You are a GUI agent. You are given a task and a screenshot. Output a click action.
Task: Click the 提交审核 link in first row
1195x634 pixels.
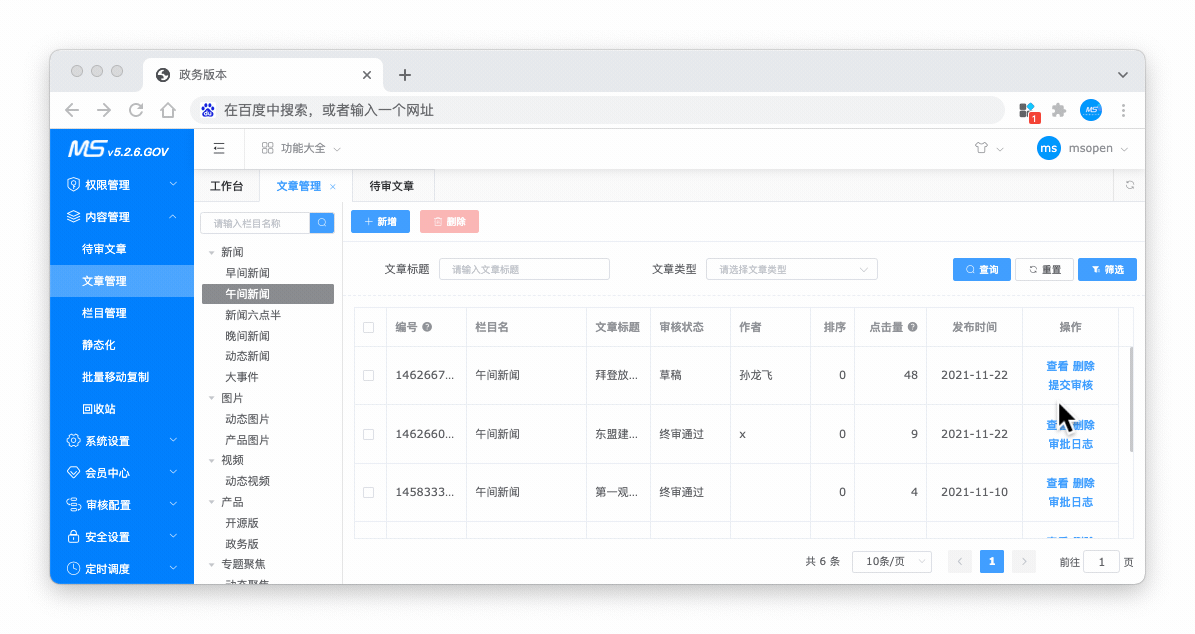(1070, 385)
